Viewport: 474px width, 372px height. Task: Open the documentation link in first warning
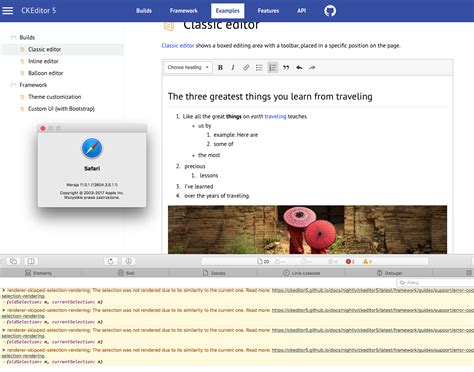point(373,290)
